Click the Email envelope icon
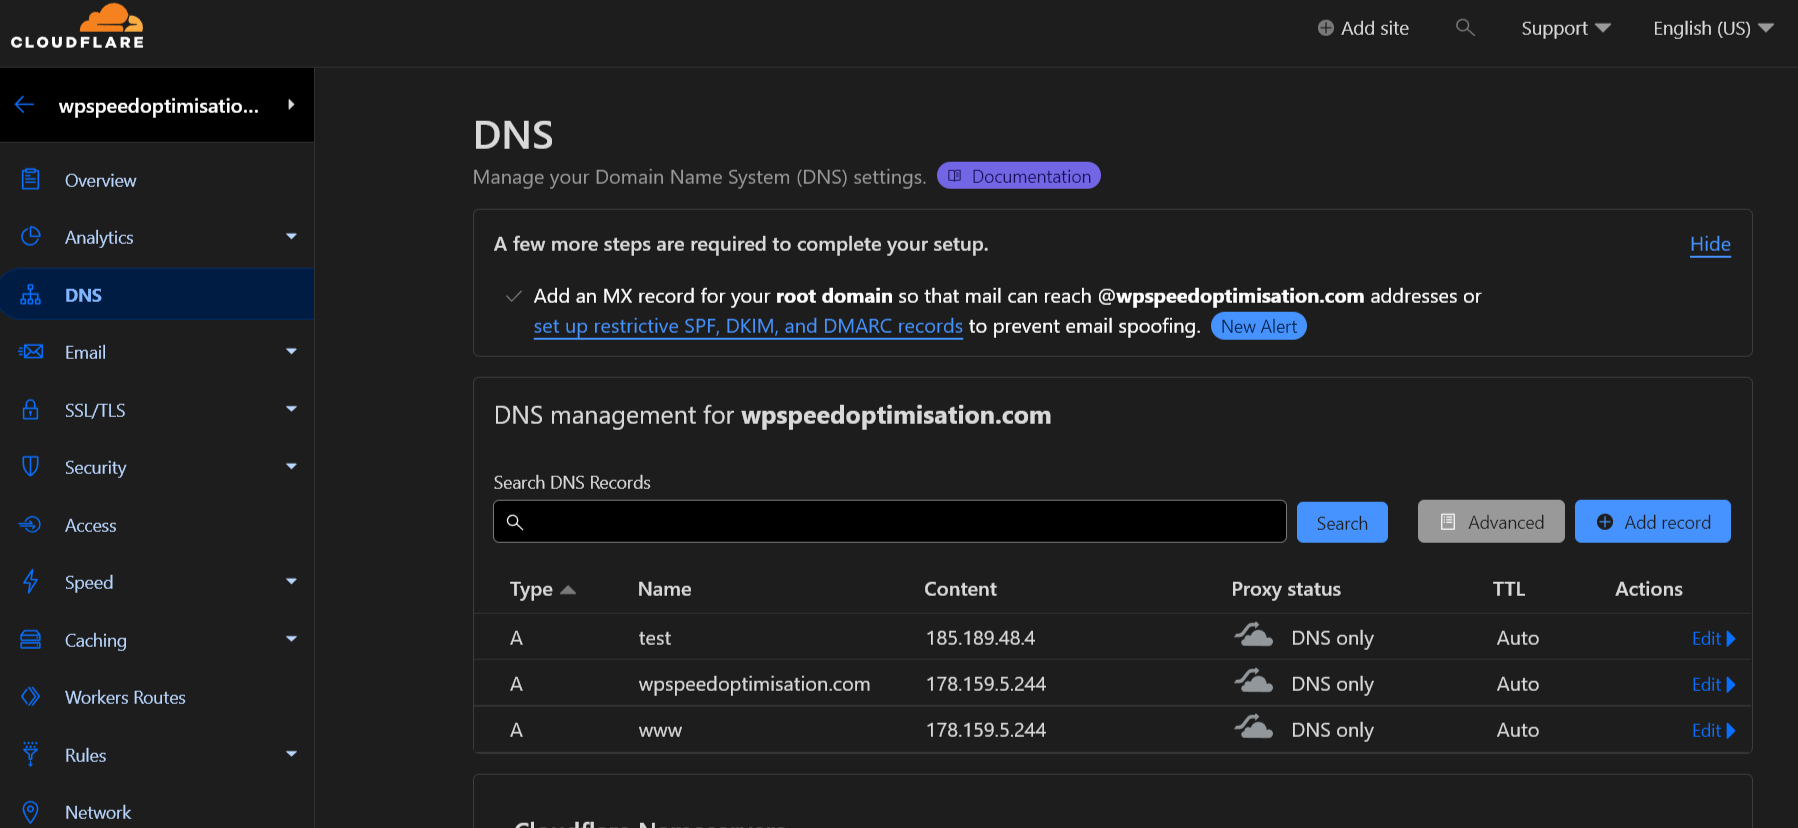Viewport: 1798px width, 828px height. pos(31,352)
